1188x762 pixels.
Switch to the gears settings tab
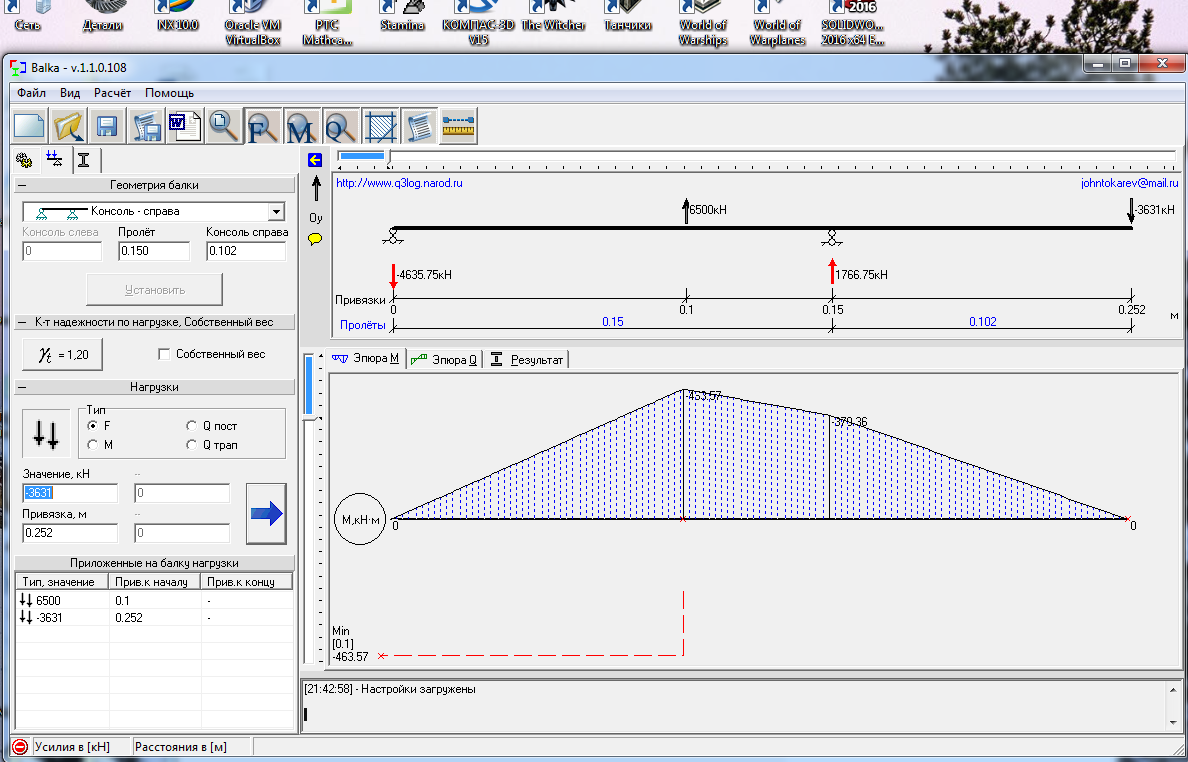coord(24,160)
